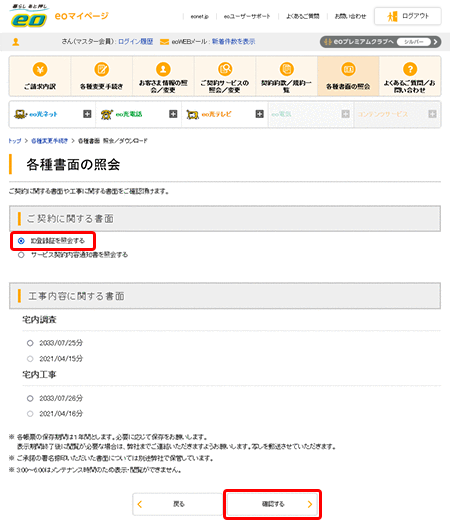Expand the eo光ネット menu plus
Image resolution: width=450 pixels, height=525 pixels.
pos(87,114)
